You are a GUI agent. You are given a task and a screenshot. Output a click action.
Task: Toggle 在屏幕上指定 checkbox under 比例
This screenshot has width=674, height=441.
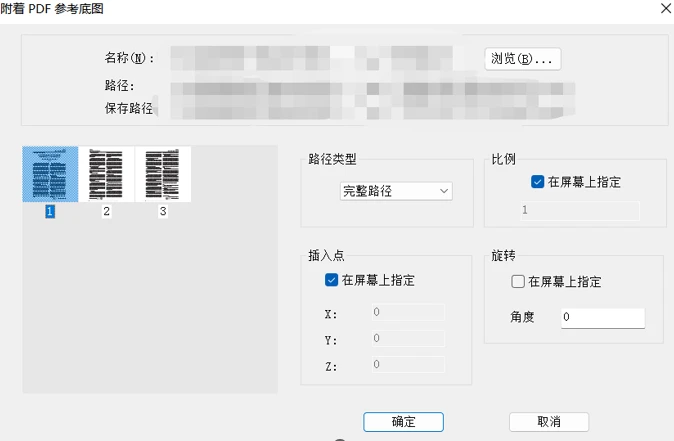click(x=537, y=182)
